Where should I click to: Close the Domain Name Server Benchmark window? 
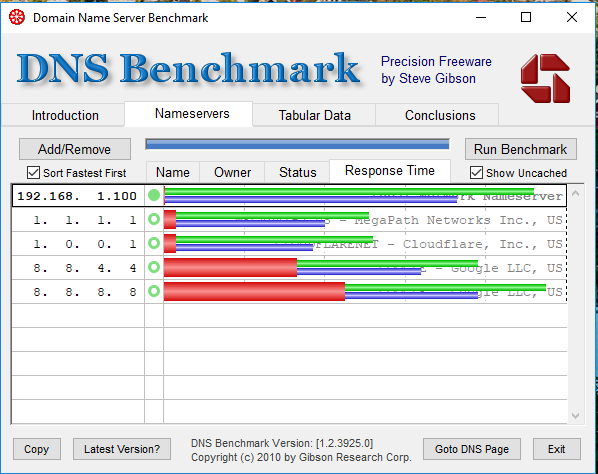[572, 17]
